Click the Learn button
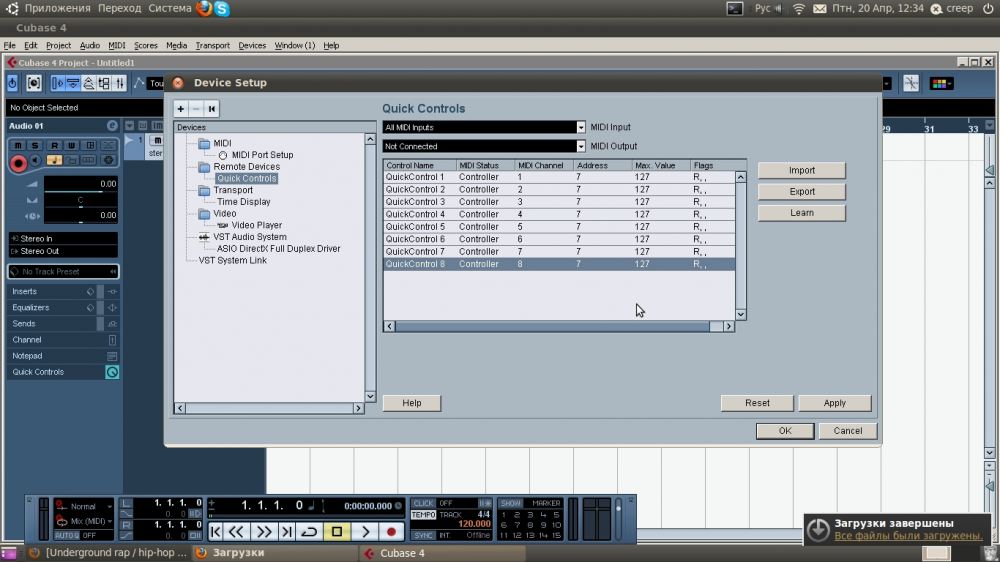Screen dimensions: 1000x562 tap(802, 213)
